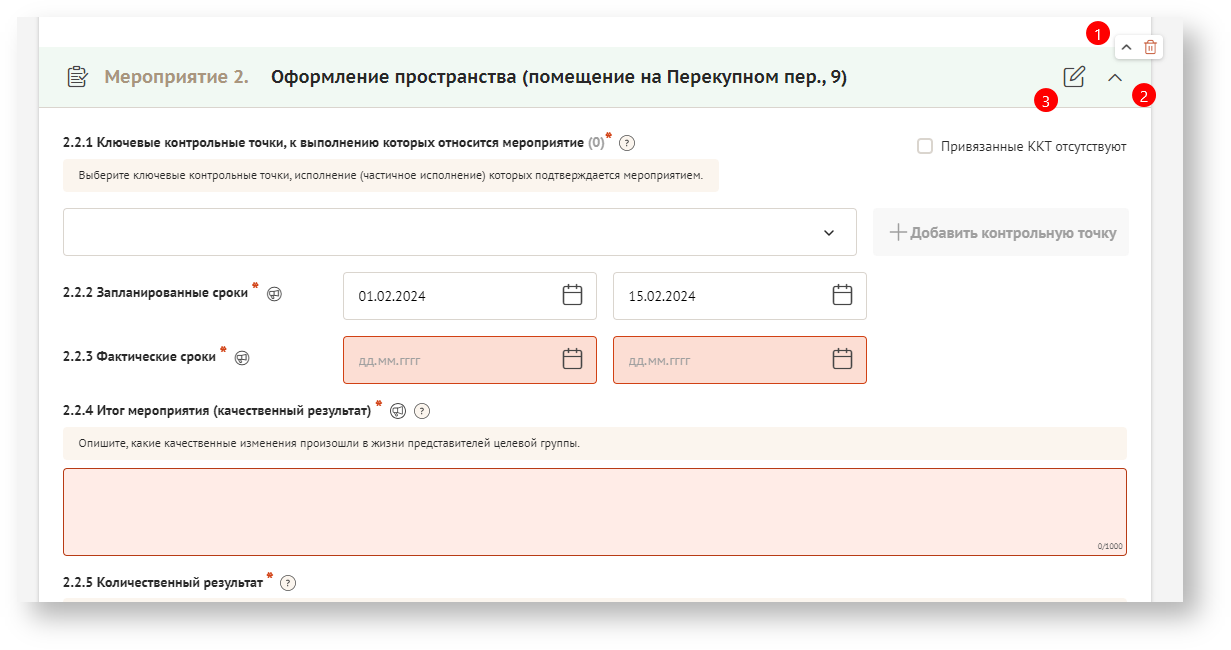
Task: Delete the event using the red trash icon
Action: tap(1150, 47)
